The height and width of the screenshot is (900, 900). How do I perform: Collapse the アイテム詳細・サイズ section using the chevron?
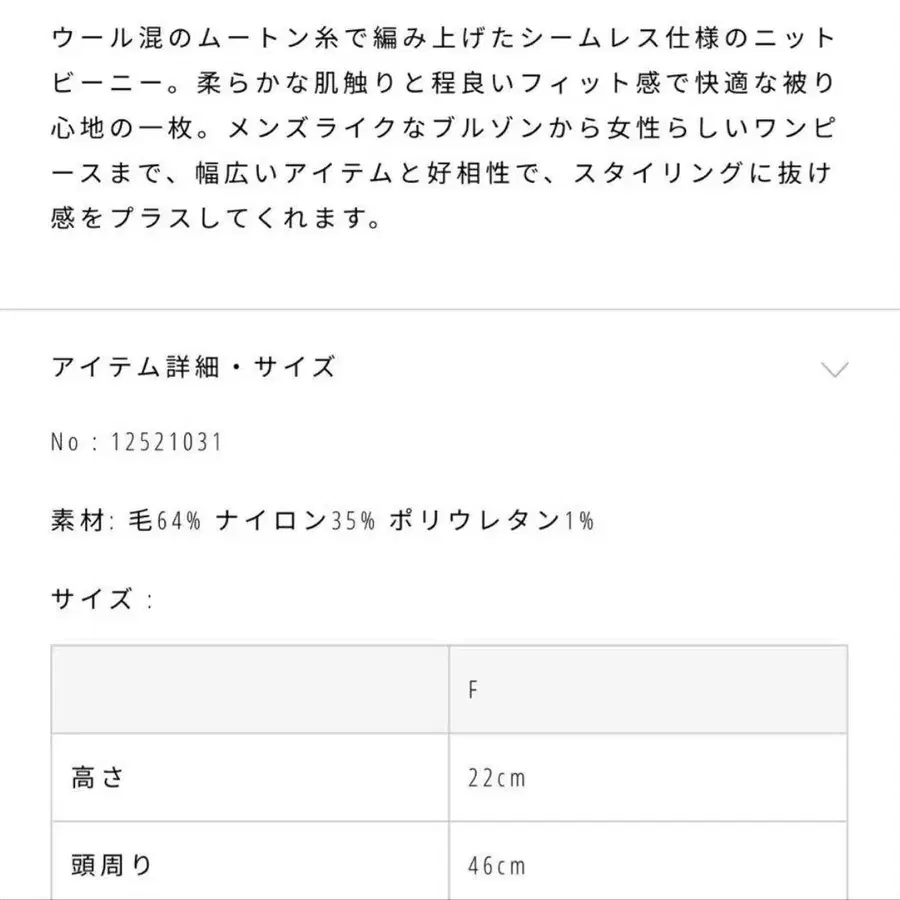pyautogui.click(x=833, y=371)
